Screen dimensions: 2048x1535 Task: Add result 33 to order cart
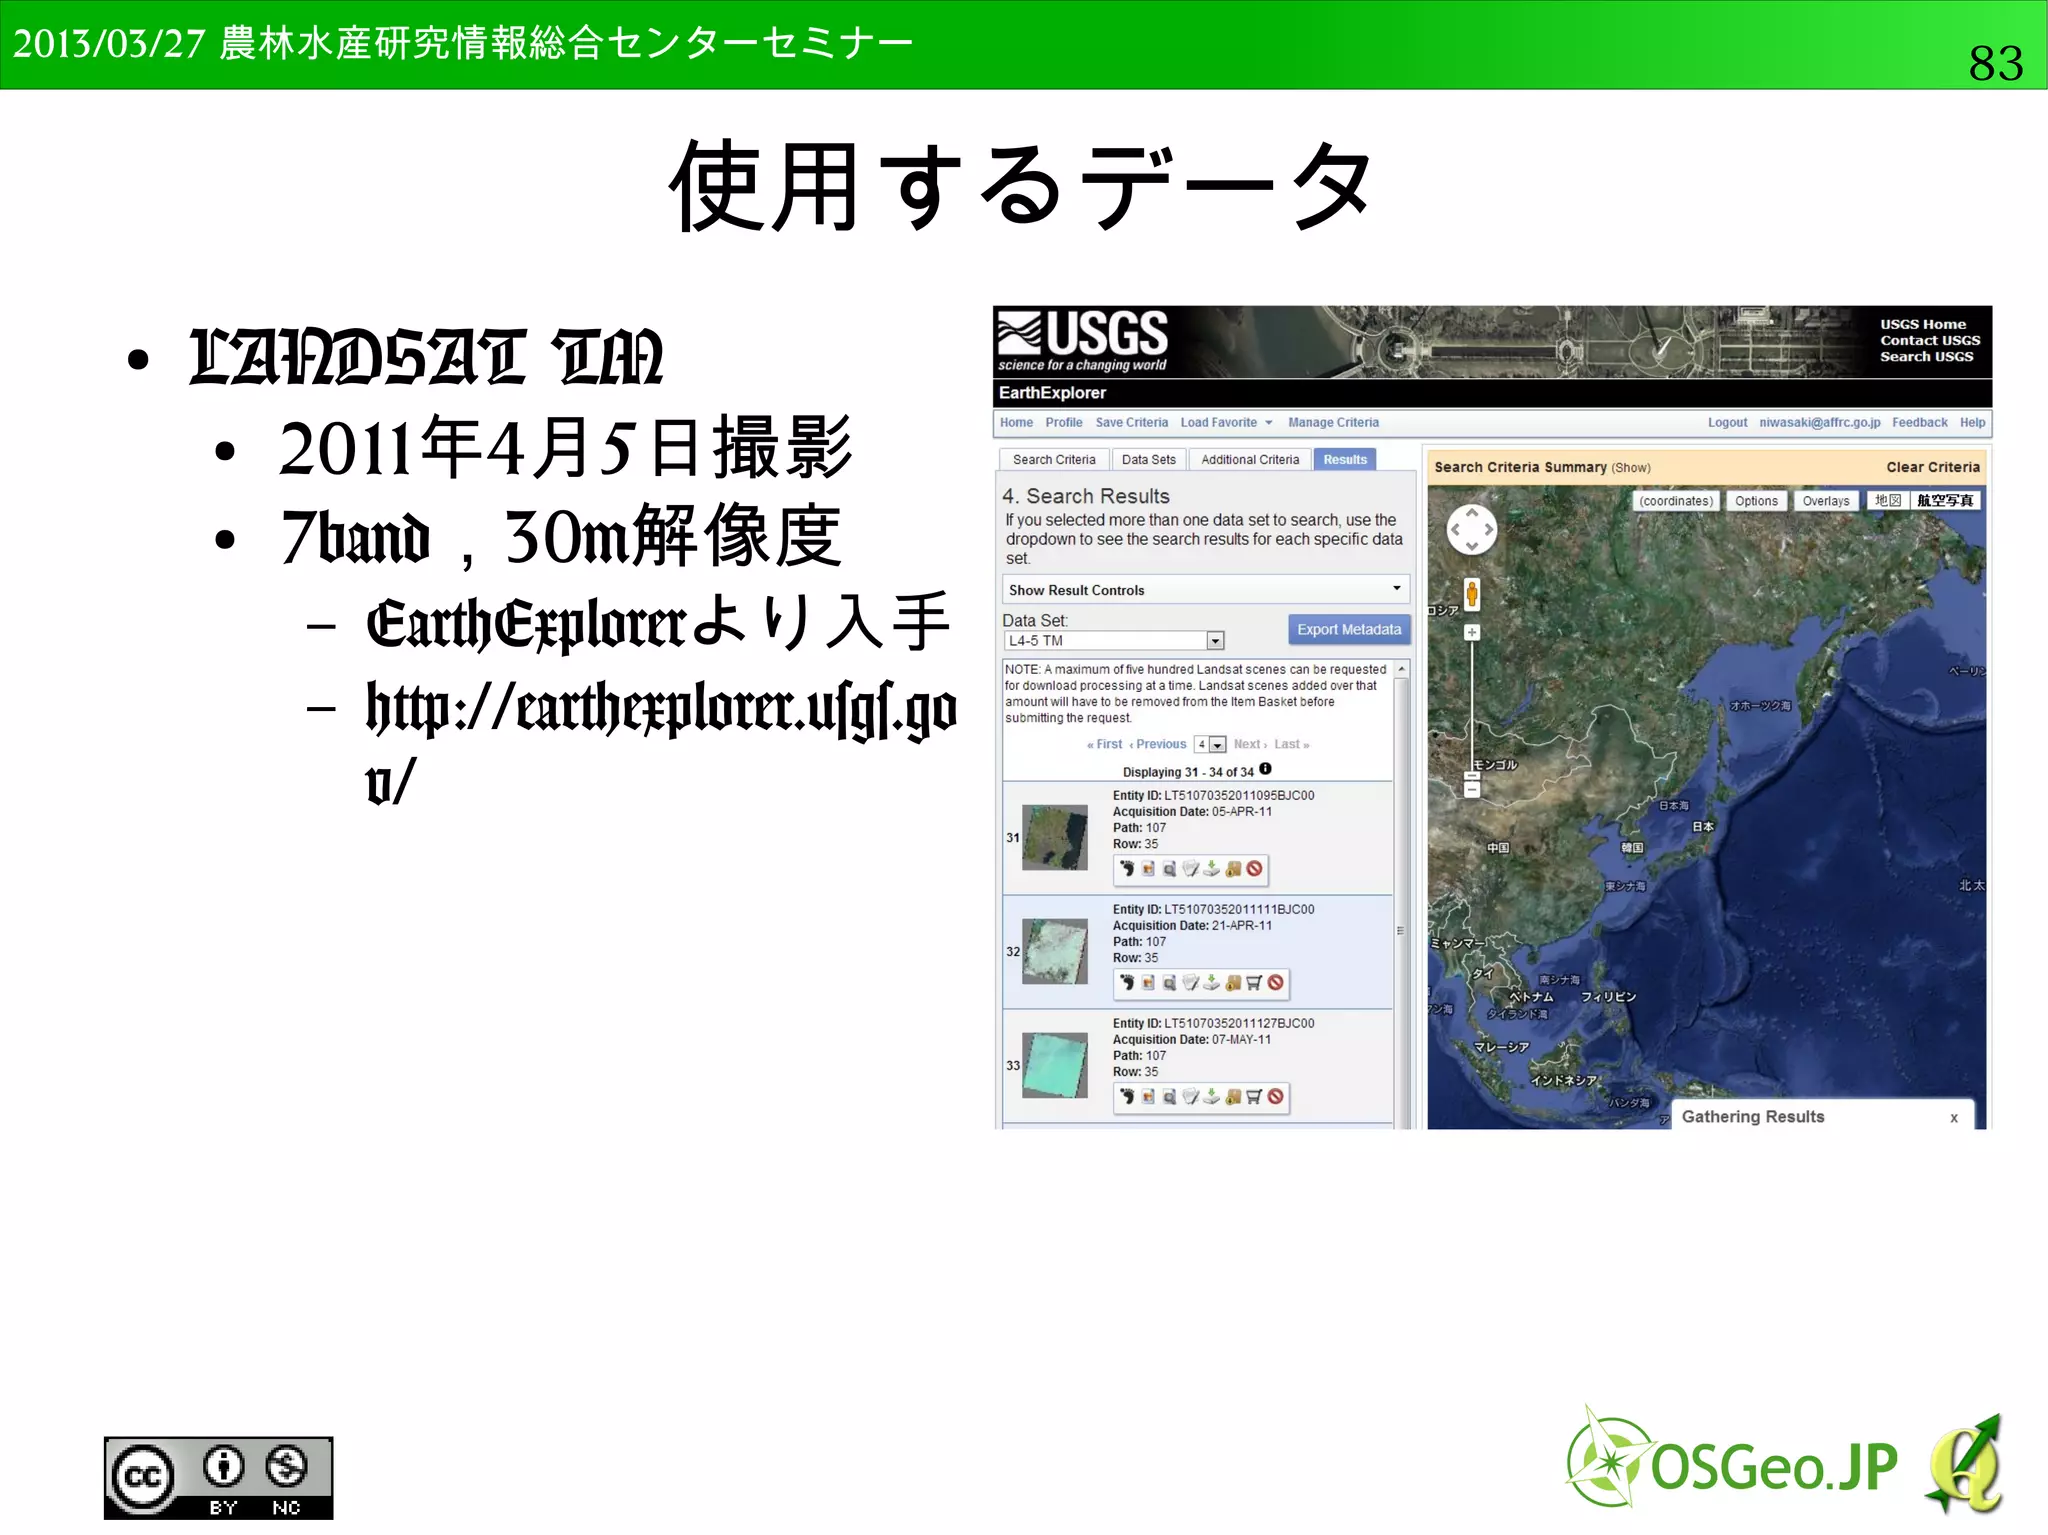[1254, 1097]
